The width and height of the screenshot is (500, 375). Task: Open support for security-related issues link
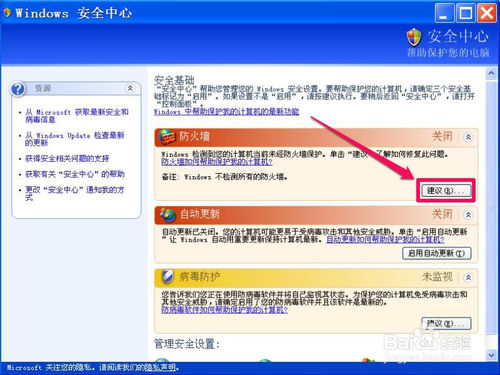(x=67, y=158)
